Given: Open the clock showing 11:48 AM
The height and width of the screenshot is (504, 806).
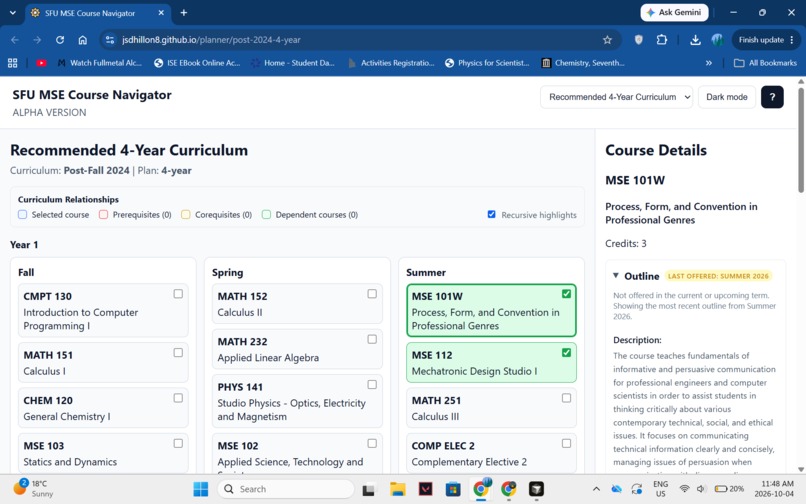Looking at the screenshot, I should point(774,489).
